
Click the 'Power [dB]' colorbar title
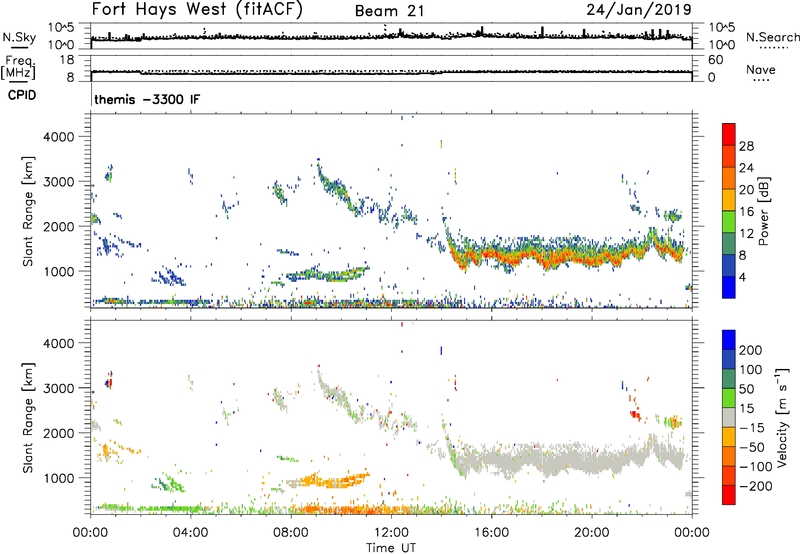(763, 211)
